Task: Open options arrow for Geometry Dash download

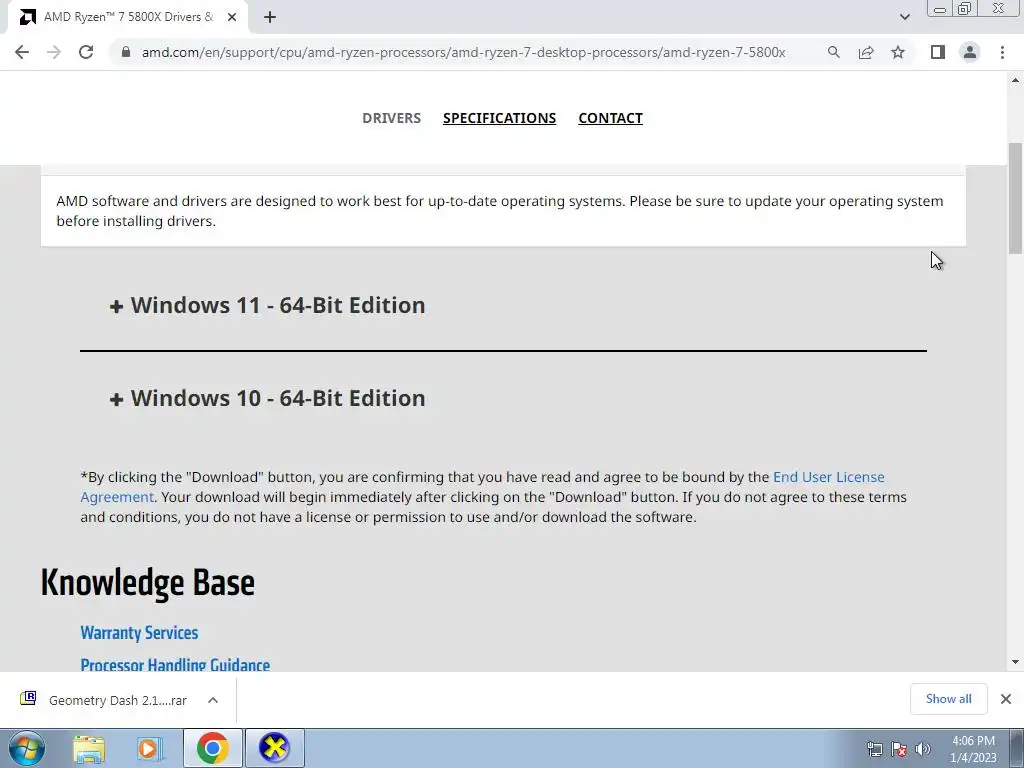Action: point(213,700)
